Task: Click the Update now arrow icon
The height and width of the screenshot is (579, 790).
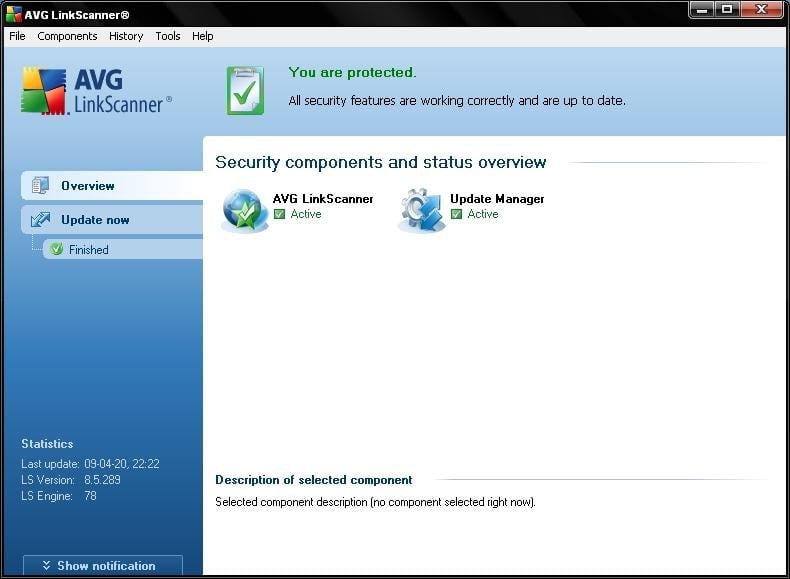Action: (x=40, y=220)
